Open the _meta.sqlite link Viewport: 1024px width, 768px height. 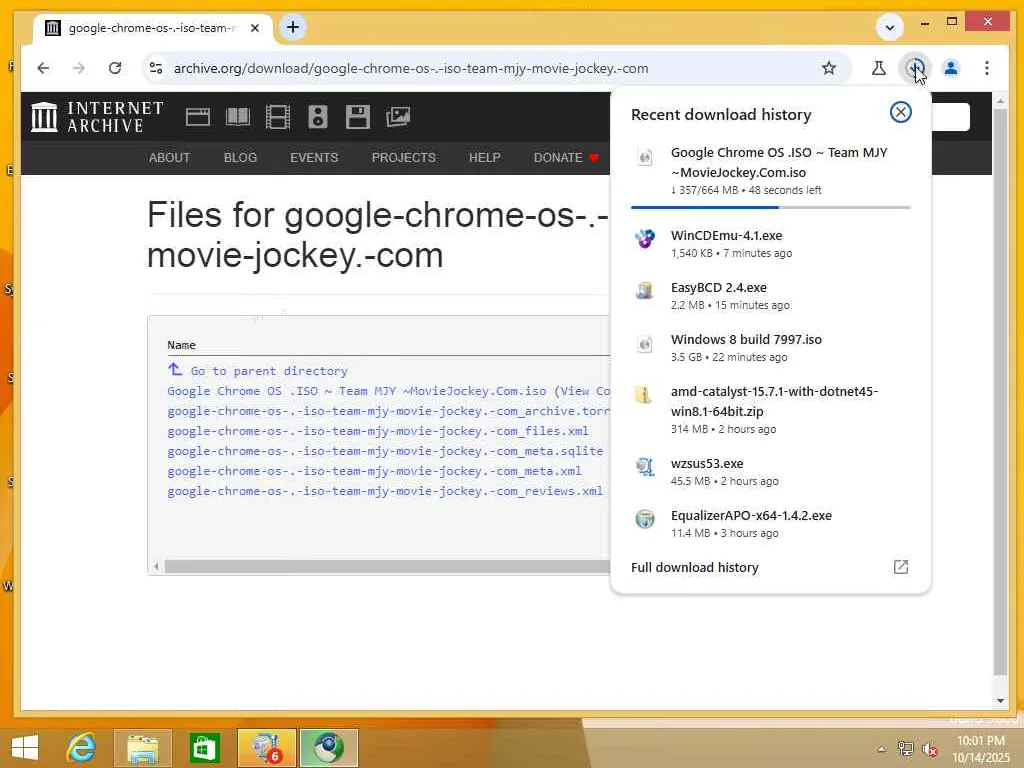(x=385, y=451)
